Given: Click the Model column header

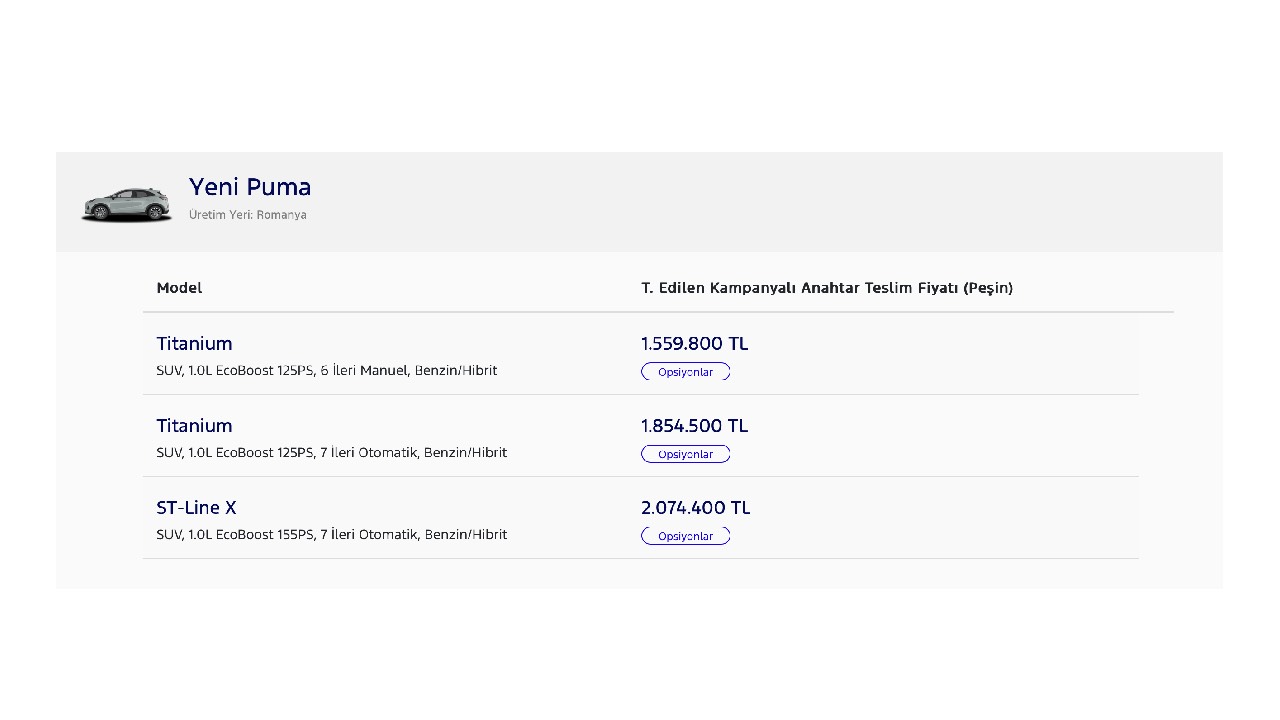Looking at the screenshot, I should pos(179,288).
